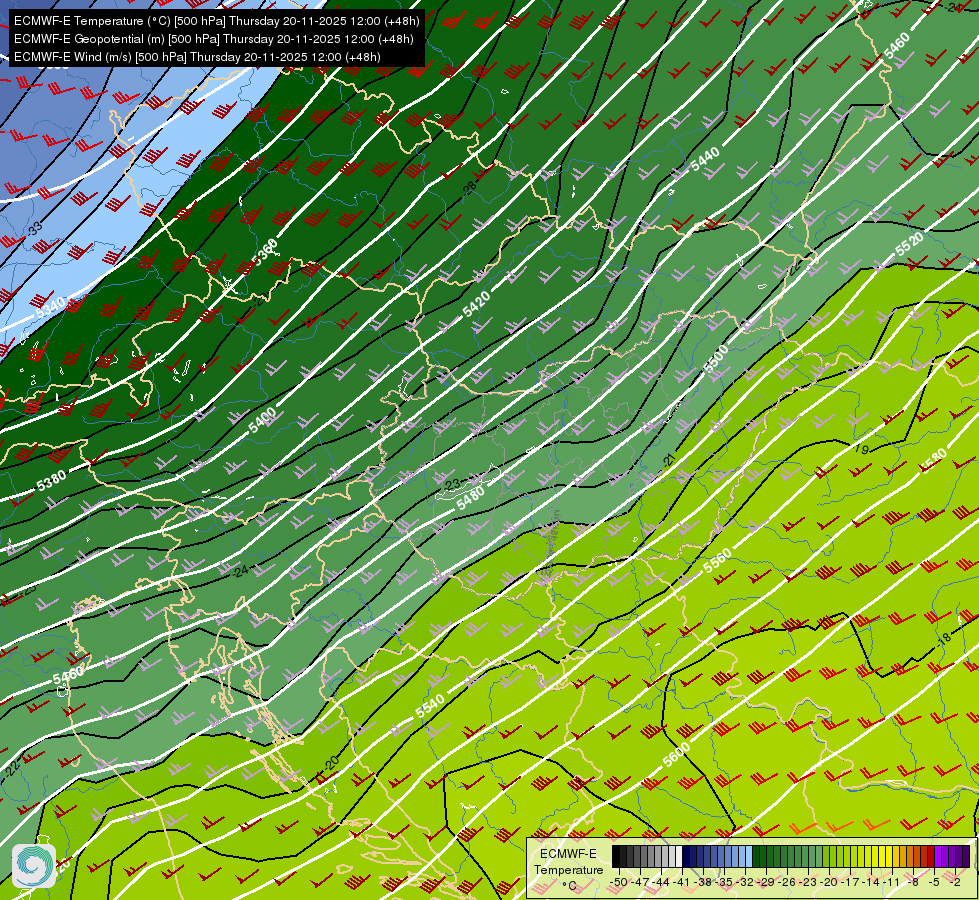Click the 5560 geopotential contour label

point(717,561)
